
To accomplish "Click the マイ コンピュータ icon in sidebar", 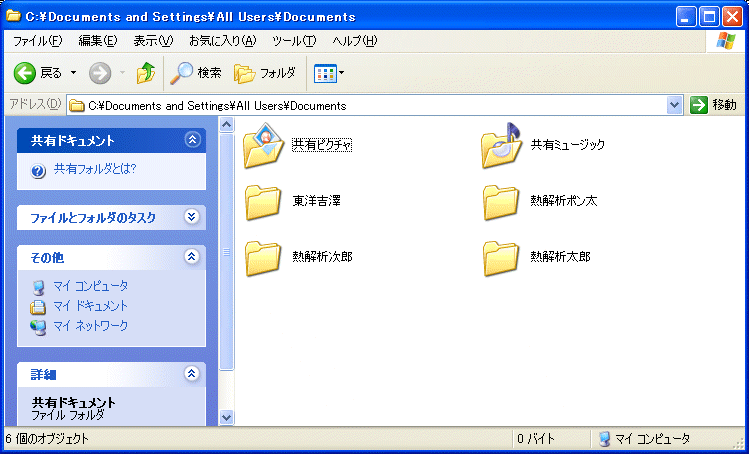I will [x=39, y=287].
